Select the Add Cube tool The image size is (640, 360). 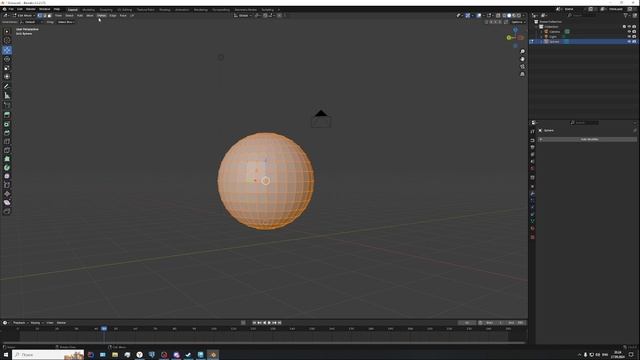(x=7, y=105)
